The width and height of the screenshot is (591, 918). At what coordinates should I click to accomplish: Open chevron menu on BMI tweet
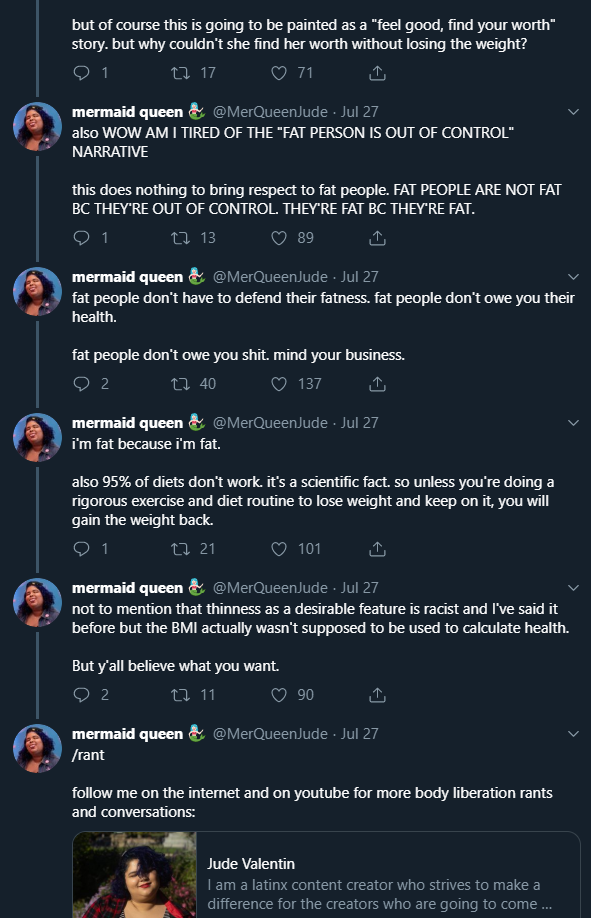coord(573,588)
